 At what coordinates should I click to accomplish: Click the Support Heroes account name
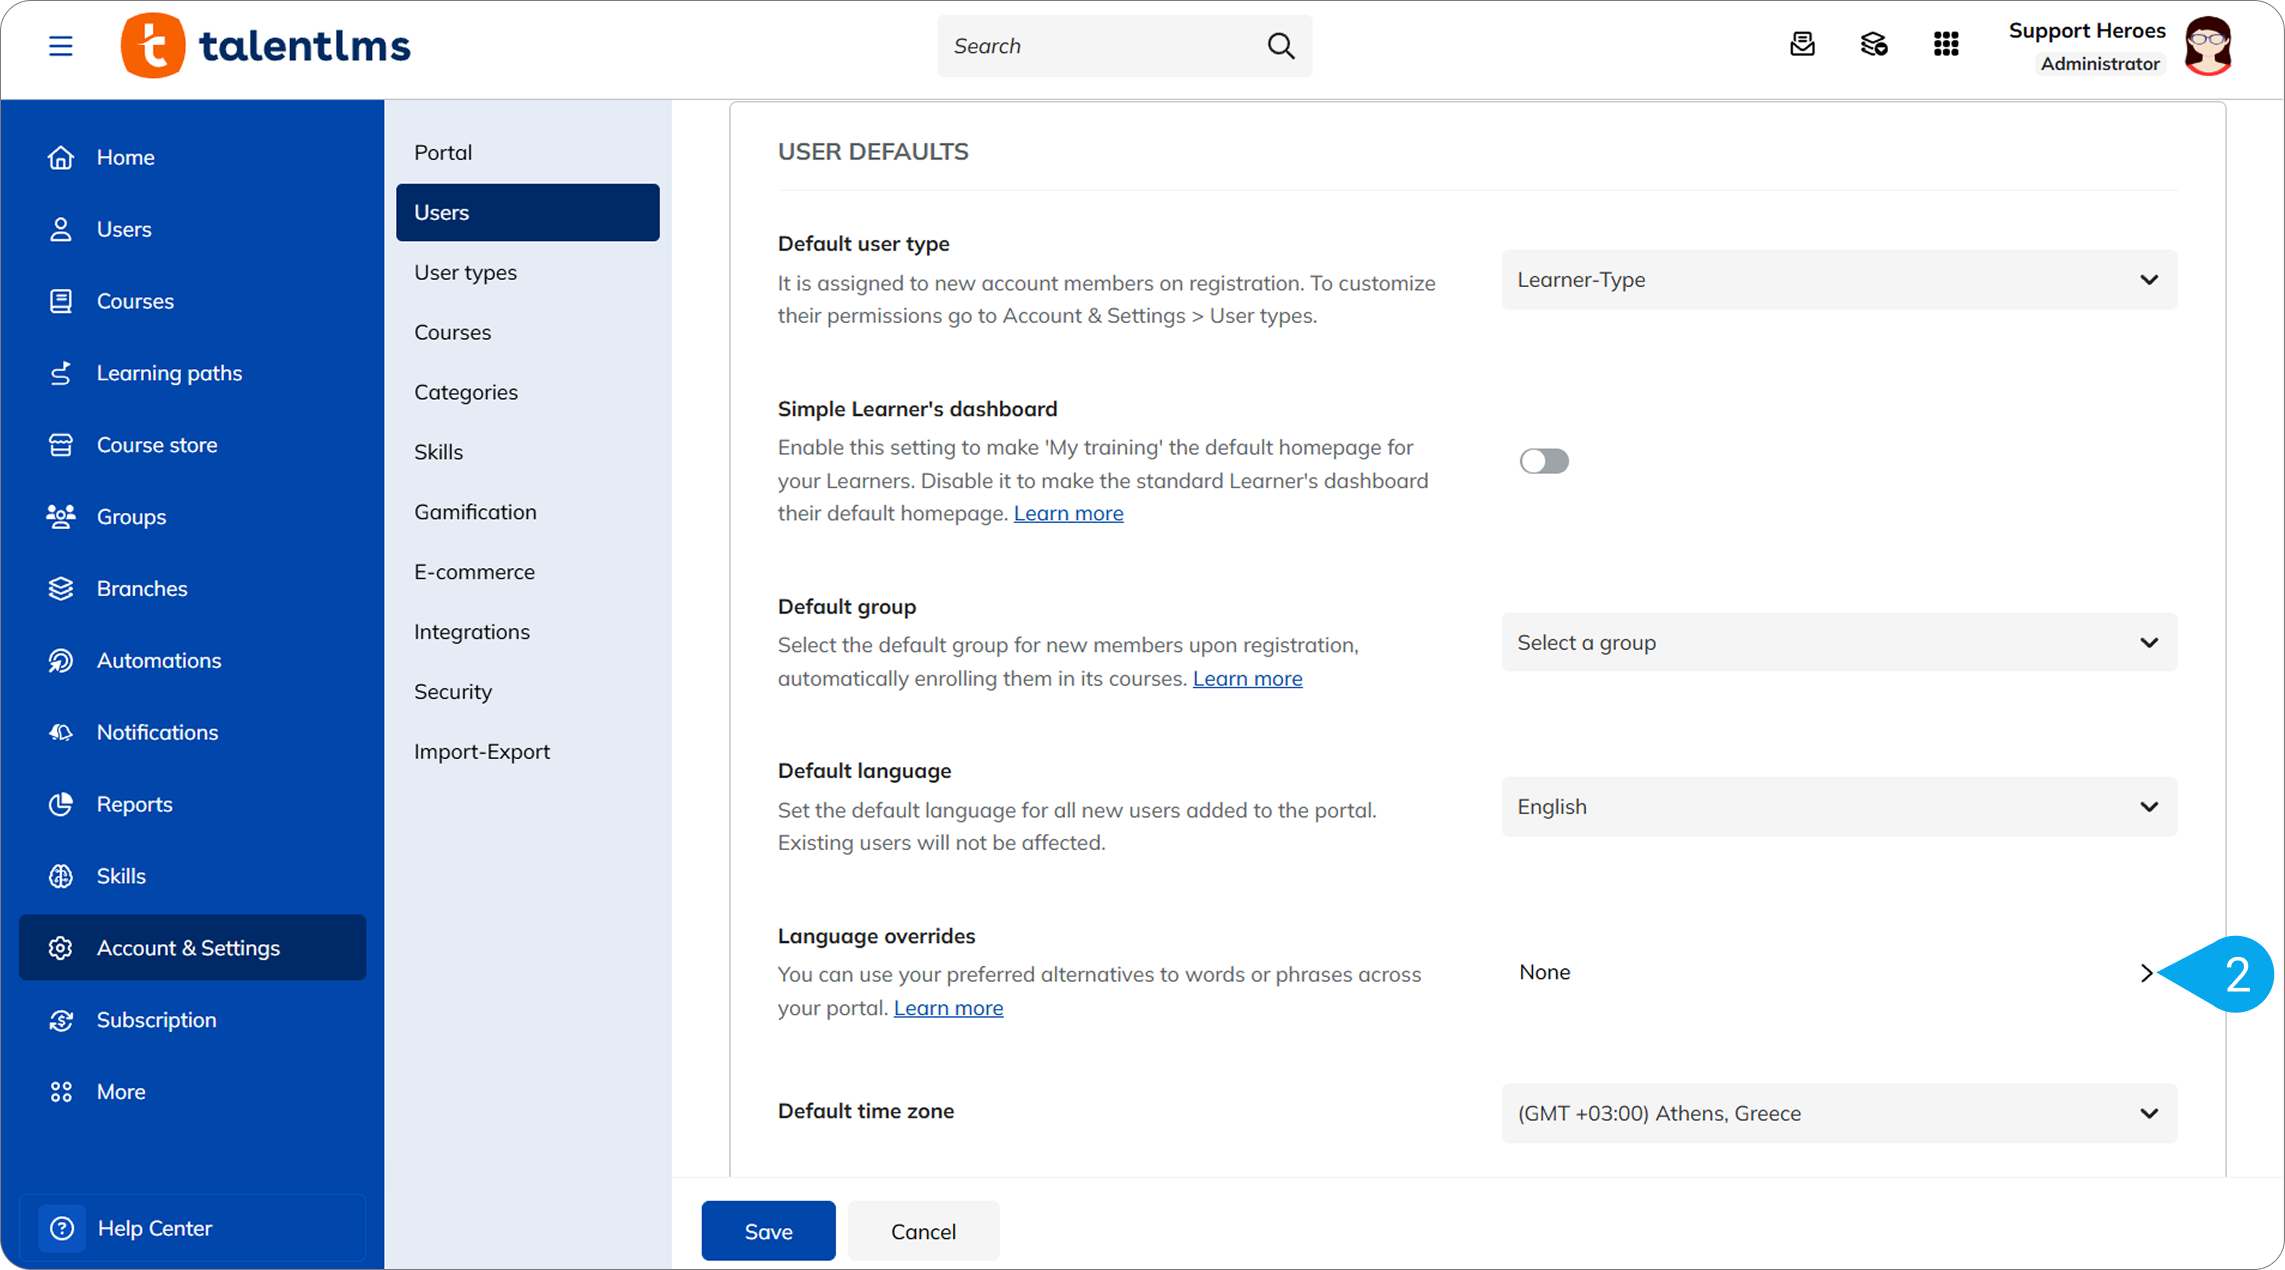coord(2087,31)
